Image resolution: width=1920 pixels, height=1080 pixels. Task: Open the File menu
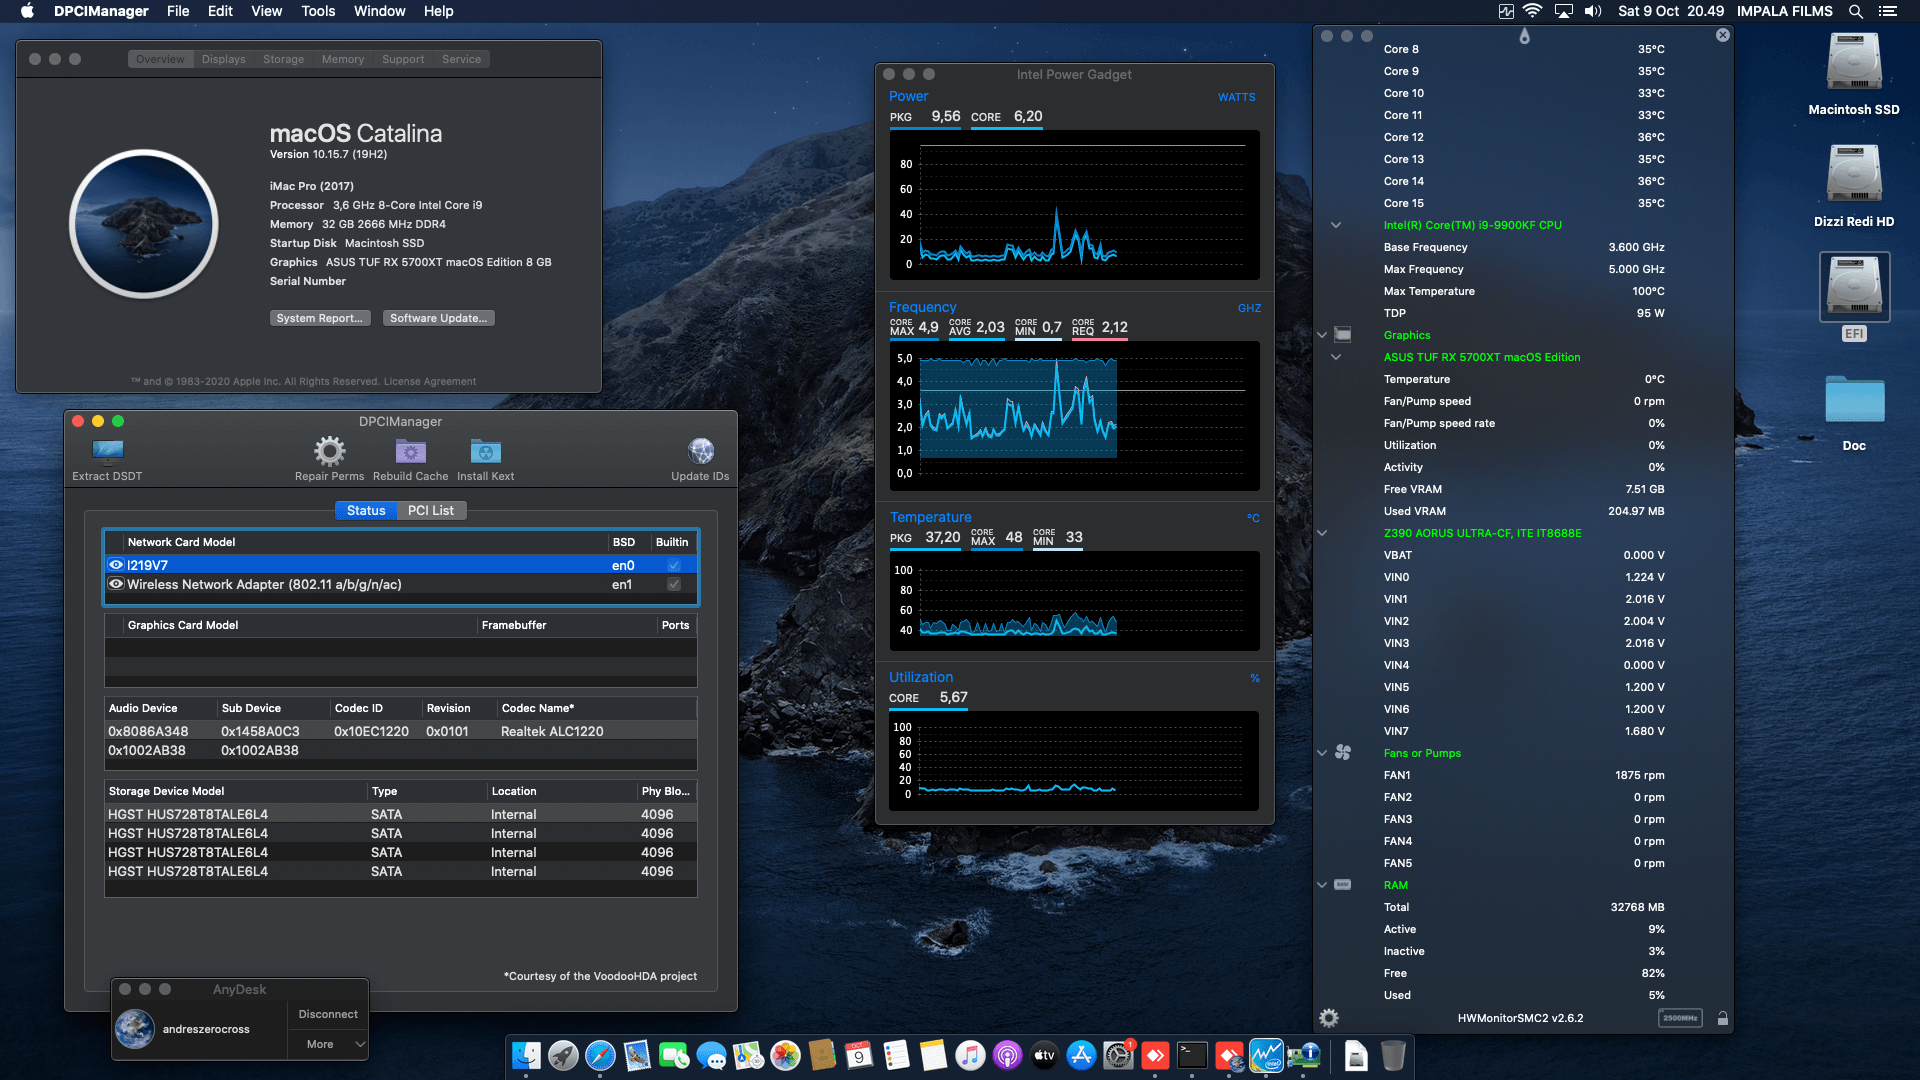click(178, 11)
